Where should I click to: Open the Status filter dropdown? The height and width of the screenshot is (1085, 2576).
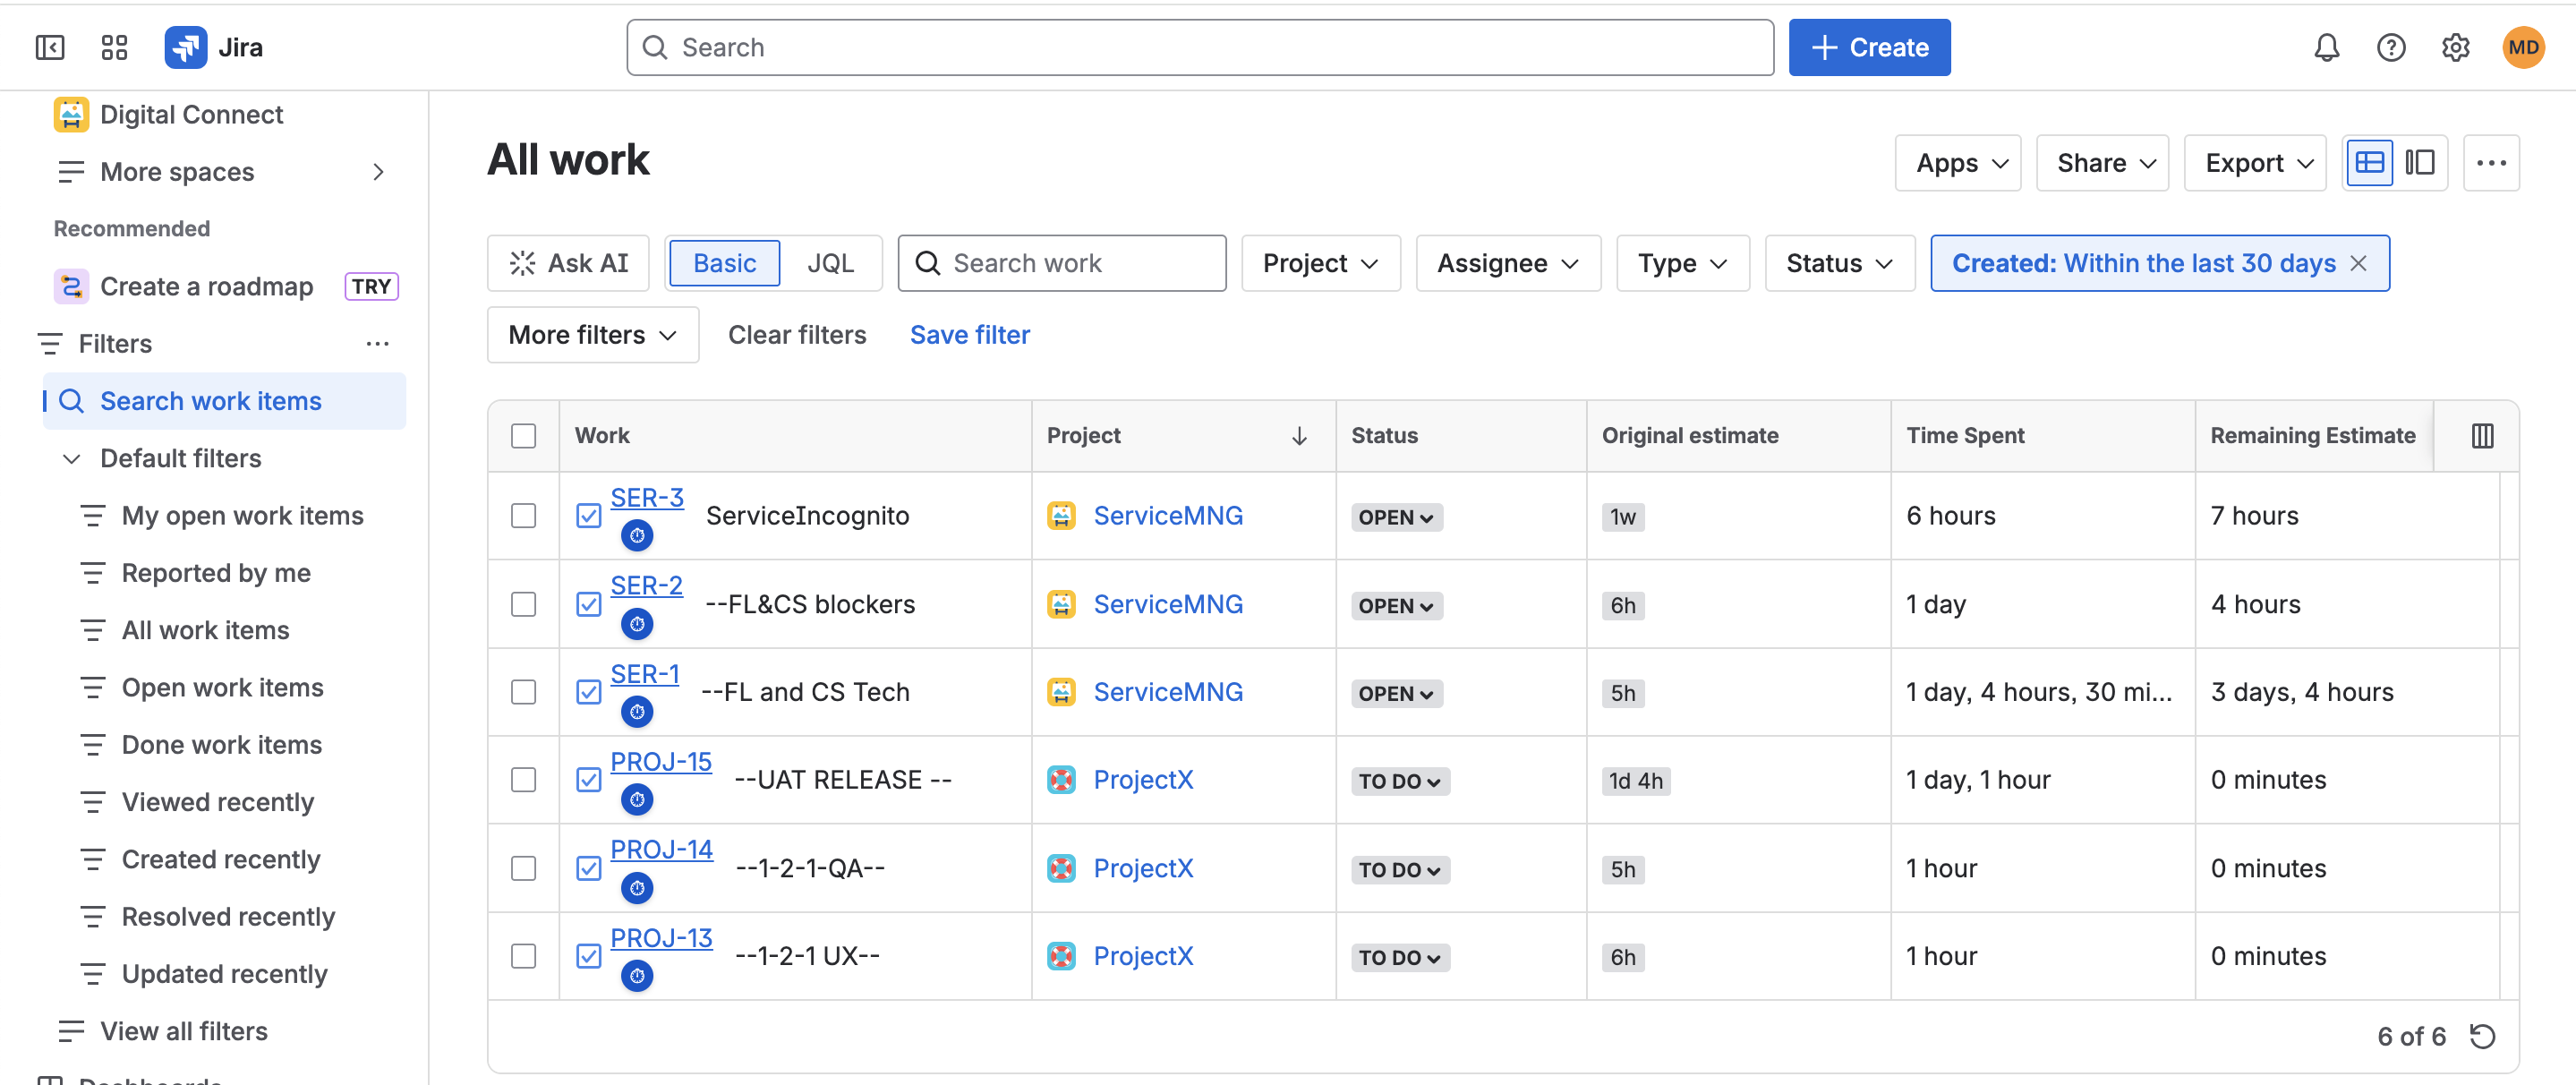click(1839, 263)
